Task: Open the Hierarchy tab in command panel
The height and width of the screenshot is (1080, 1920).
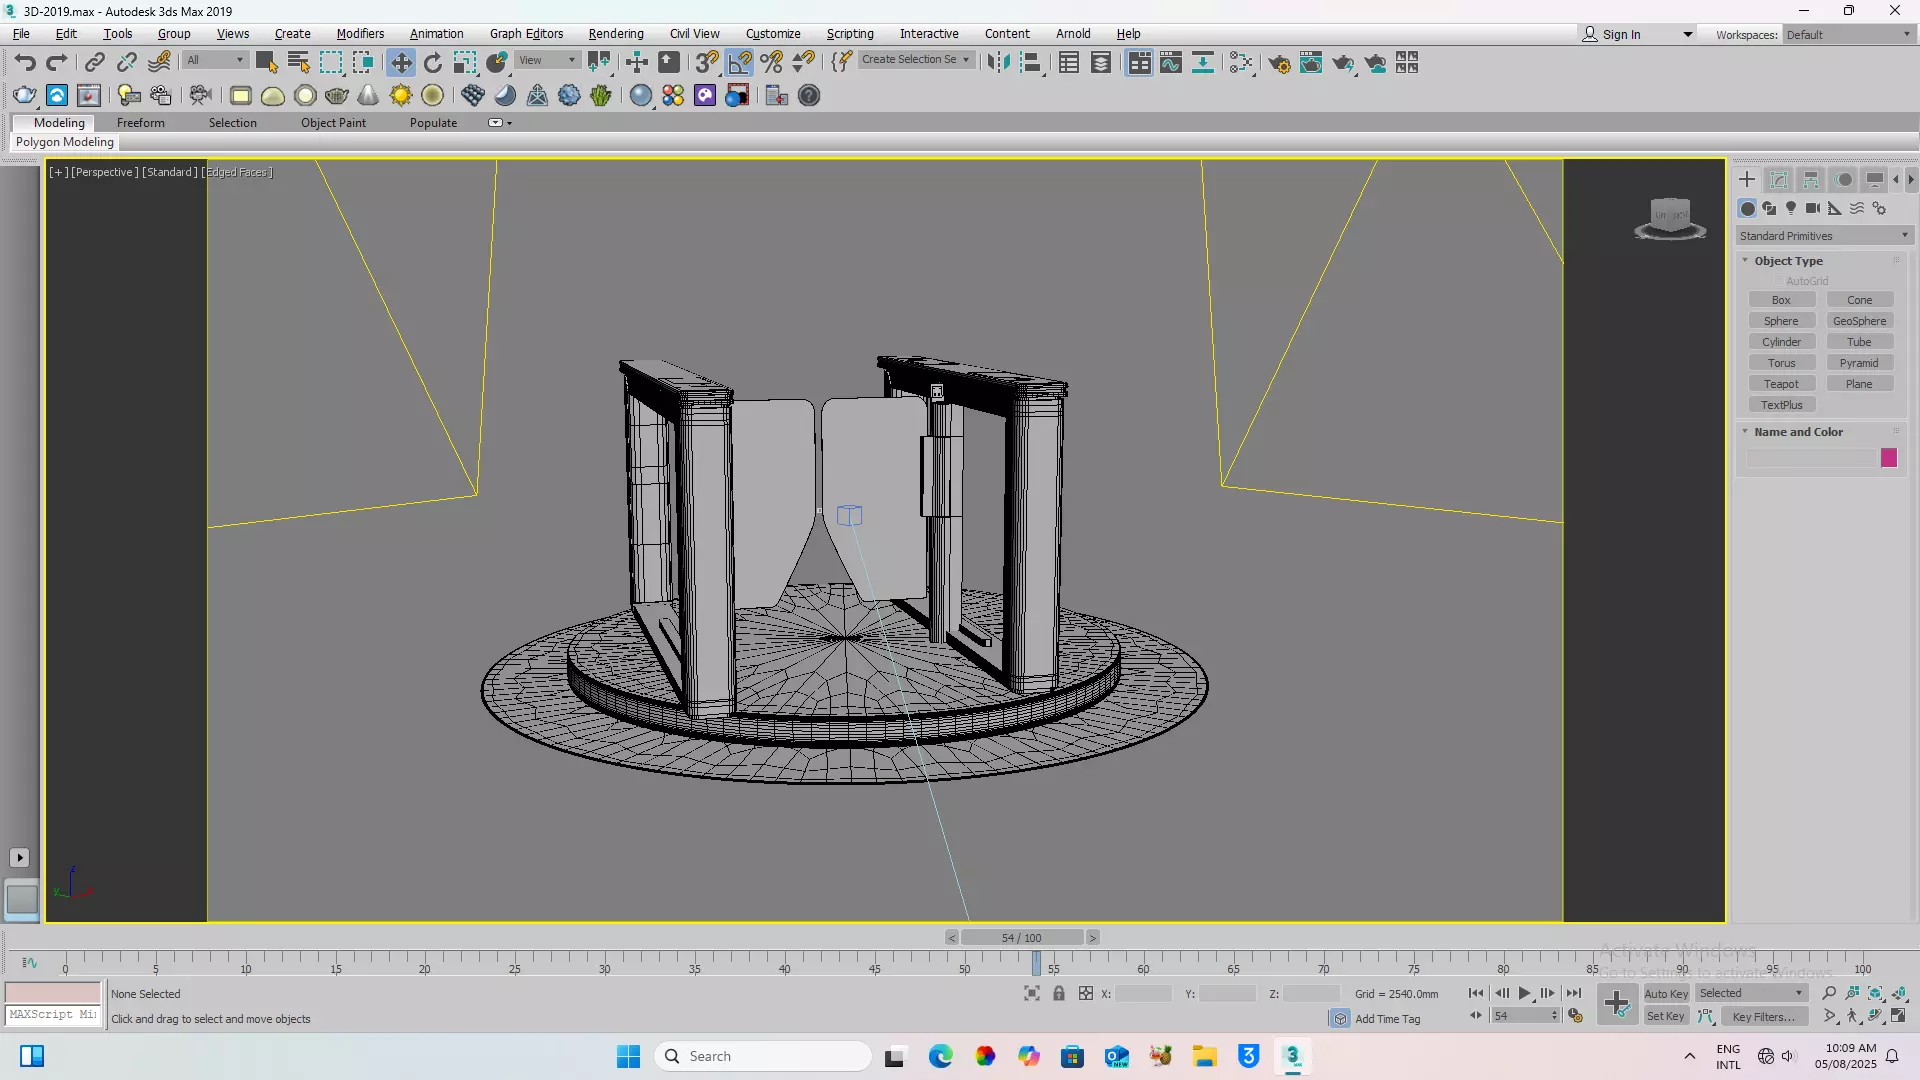Action: click(x=1811, y=180)
